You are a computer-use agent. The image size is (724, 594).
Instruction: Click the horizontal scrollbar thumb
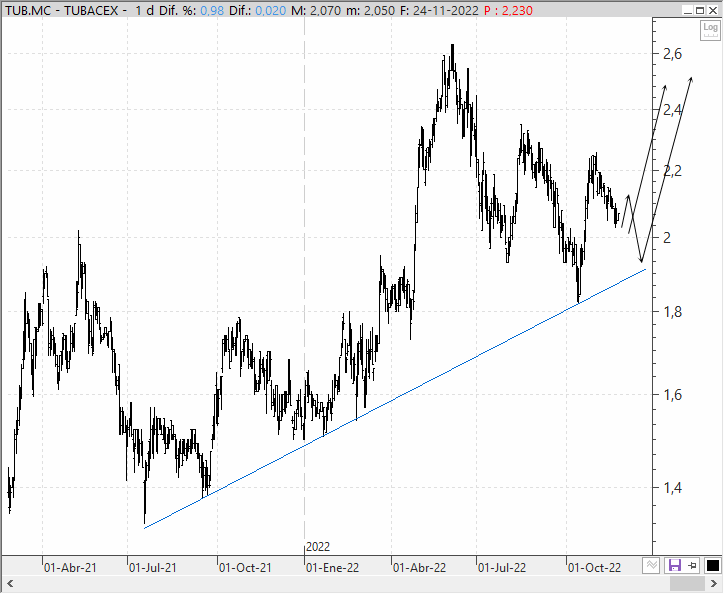688,583
